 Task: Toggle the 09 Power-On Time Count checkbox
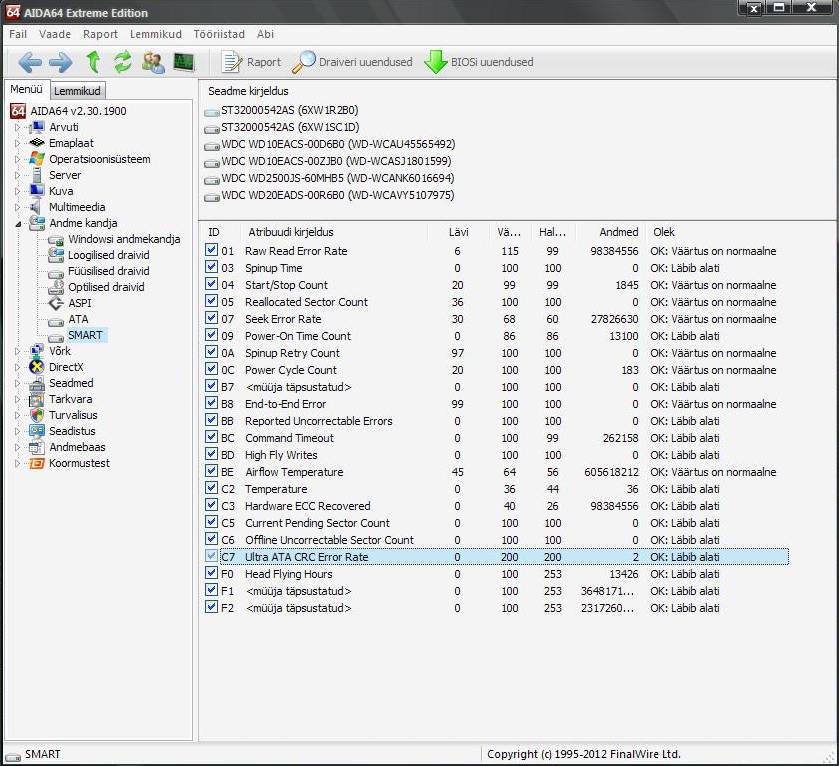point(211,335)
